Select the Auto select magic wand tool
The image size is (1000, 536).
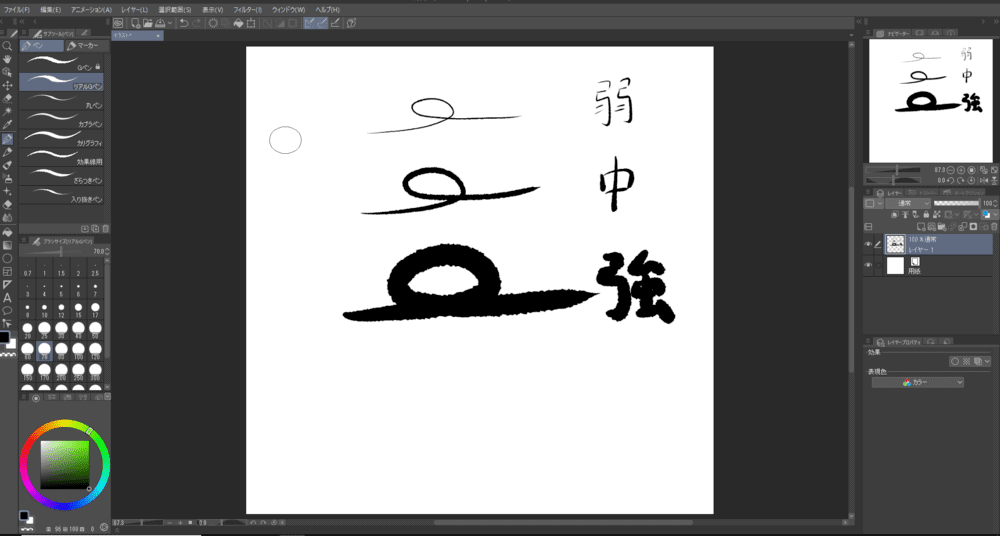(x=7, y=112)
